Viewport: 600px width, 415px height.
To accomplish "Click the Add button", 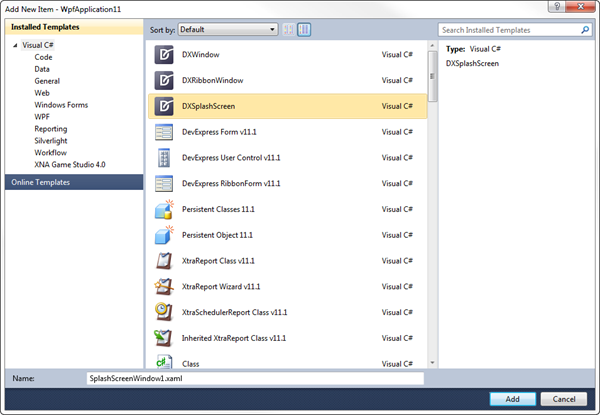I will tap(512, 399).
